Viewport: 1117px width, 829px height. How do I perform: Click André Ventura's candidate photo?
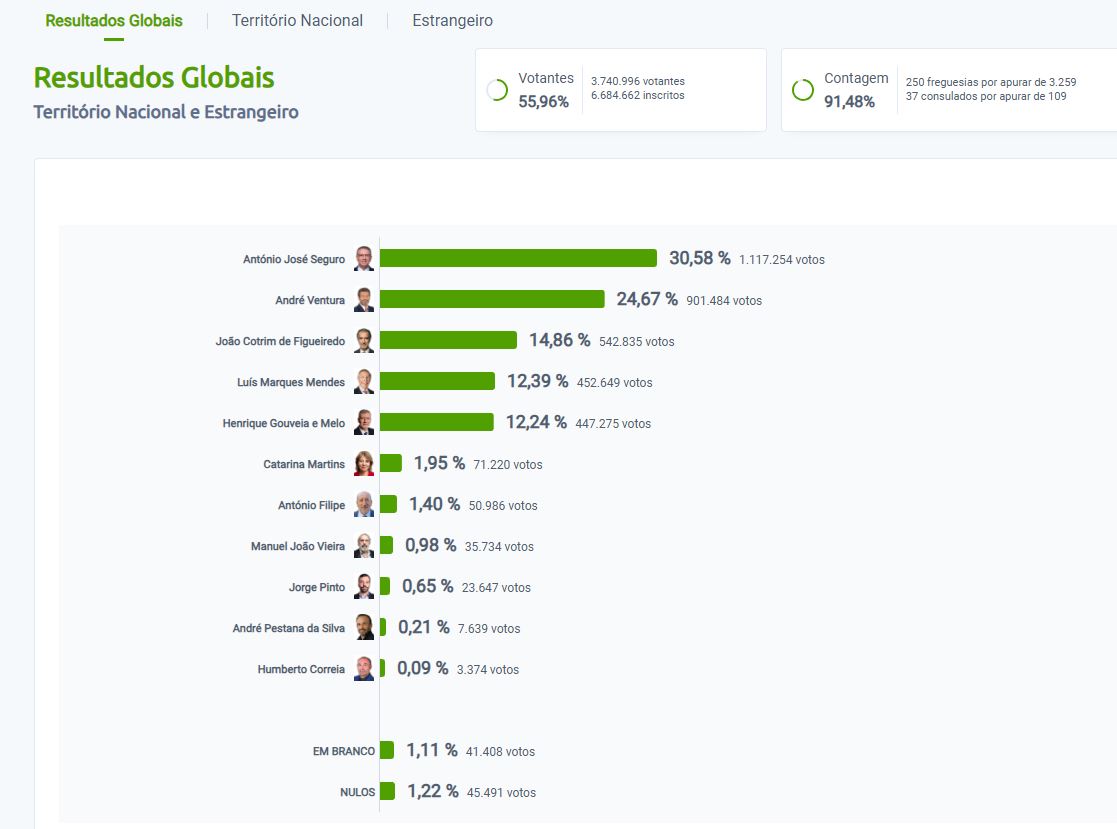364,300
